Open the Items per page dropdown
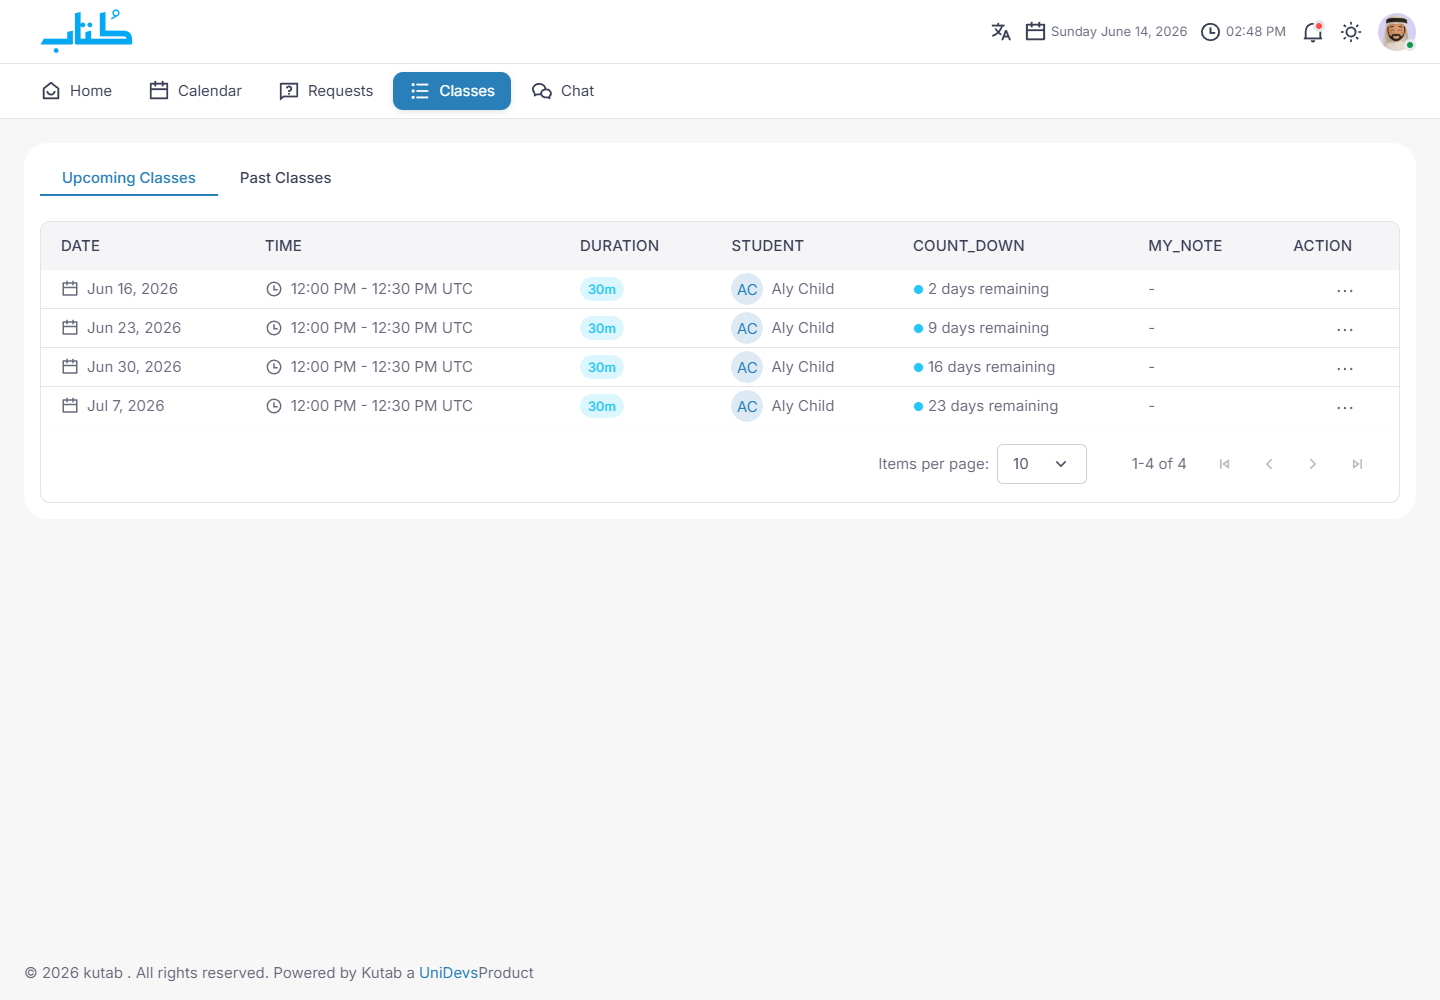1440x1000 pixels. (x=1041, y=464)
